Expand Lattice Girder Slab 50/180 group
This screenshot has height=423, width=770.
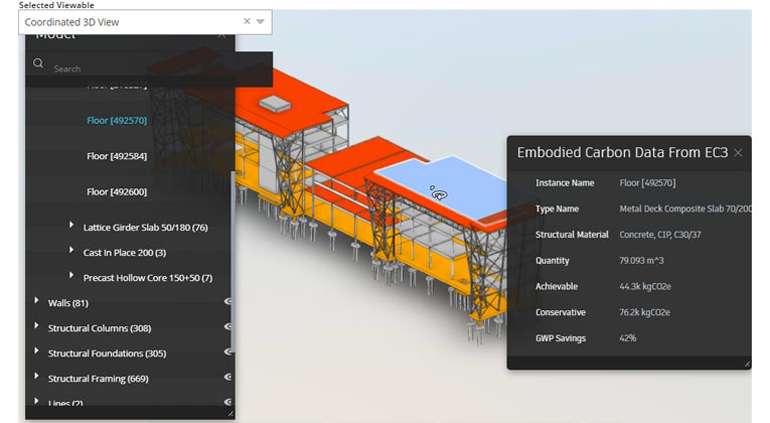(71, 227)
